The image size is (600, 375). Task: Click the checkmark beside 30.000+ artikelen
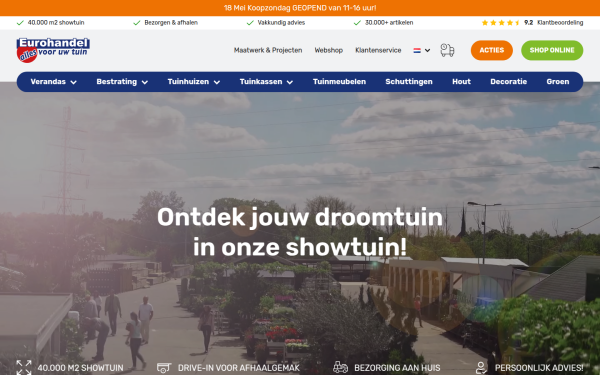pyautogui.click(x=357, y=23)
